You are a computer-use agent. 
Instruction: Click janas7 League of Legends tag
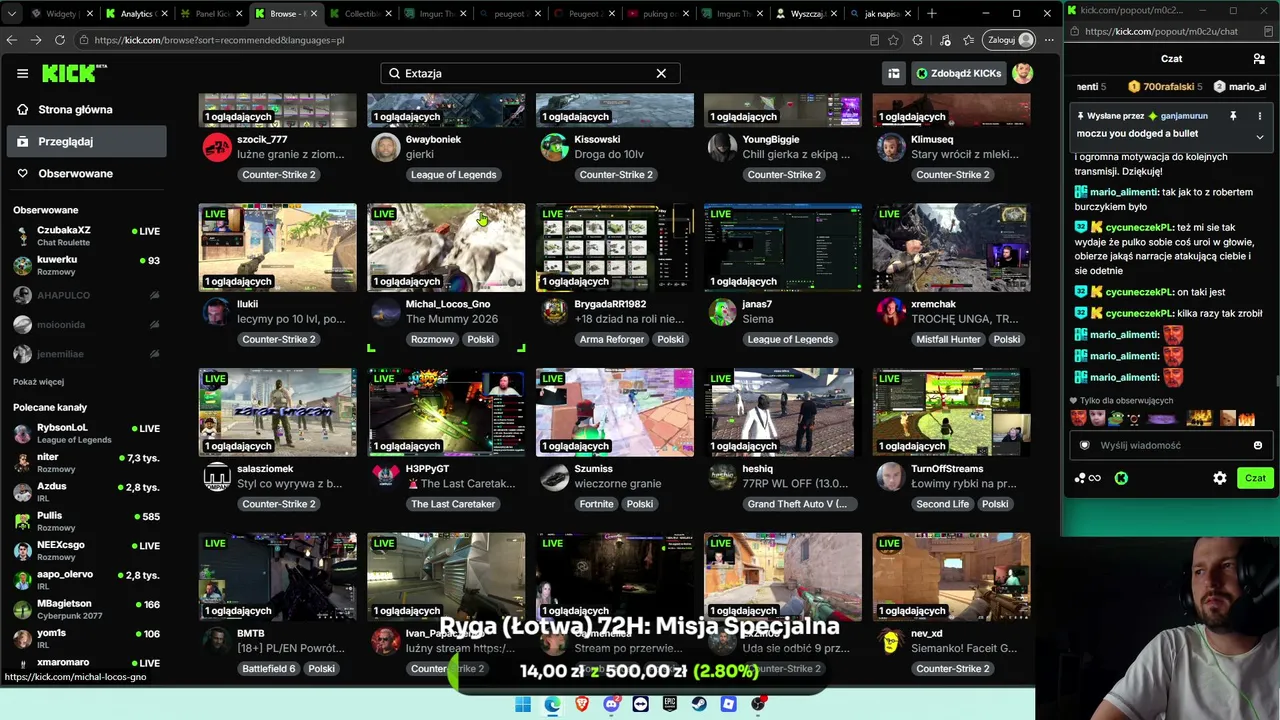(790, 339)
